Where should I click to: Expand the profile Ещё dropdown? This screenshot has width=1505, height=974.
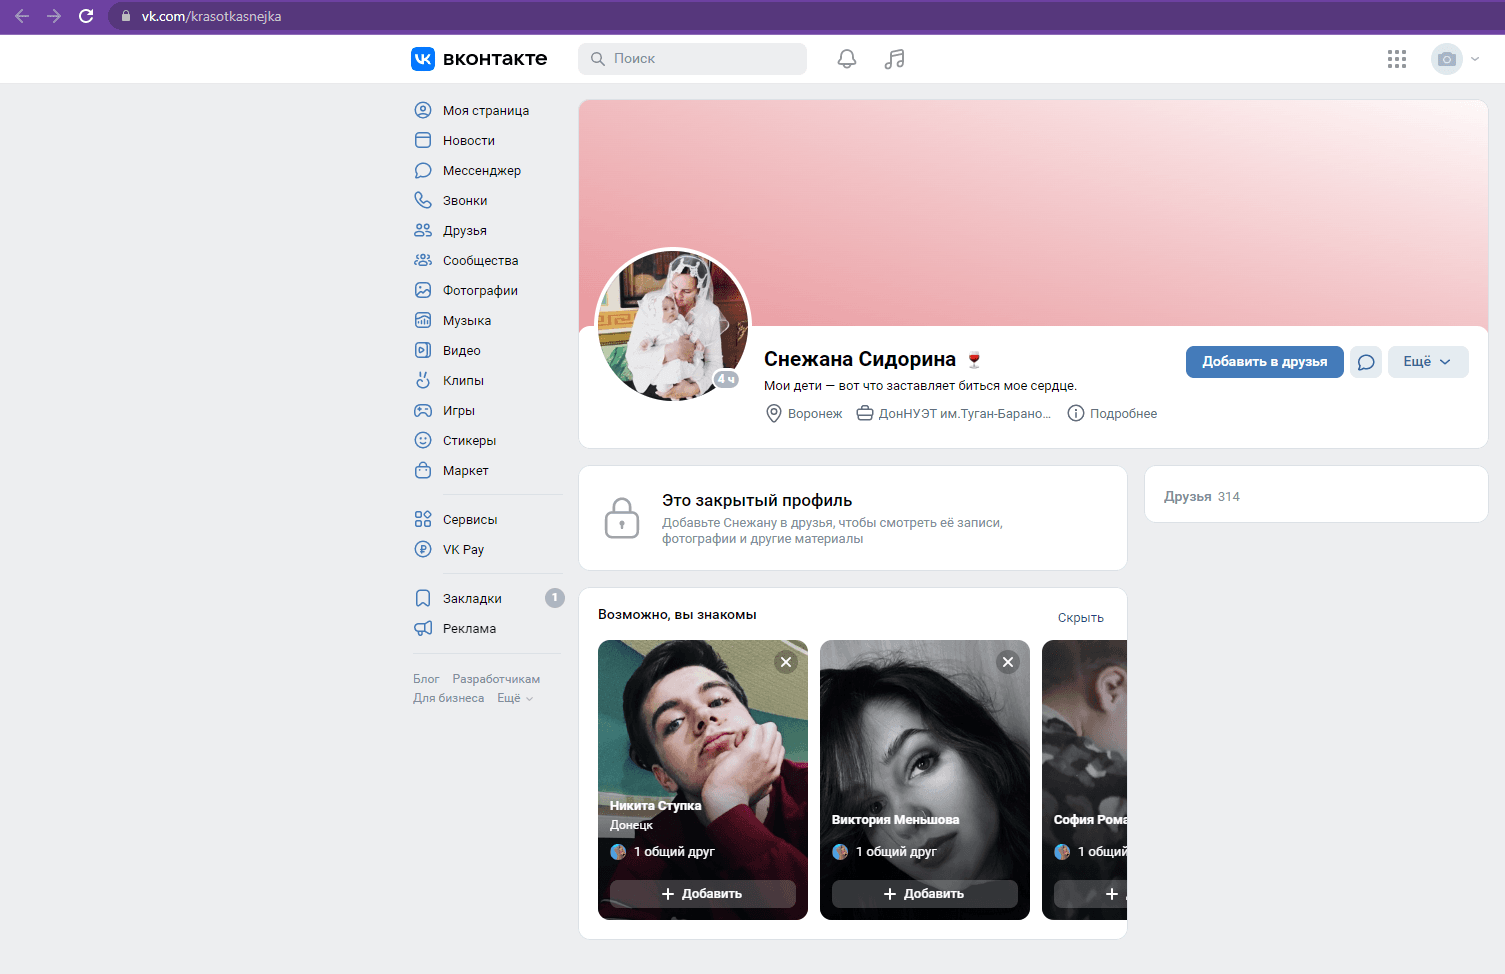pyautogui.click(x=1428, y=362)
